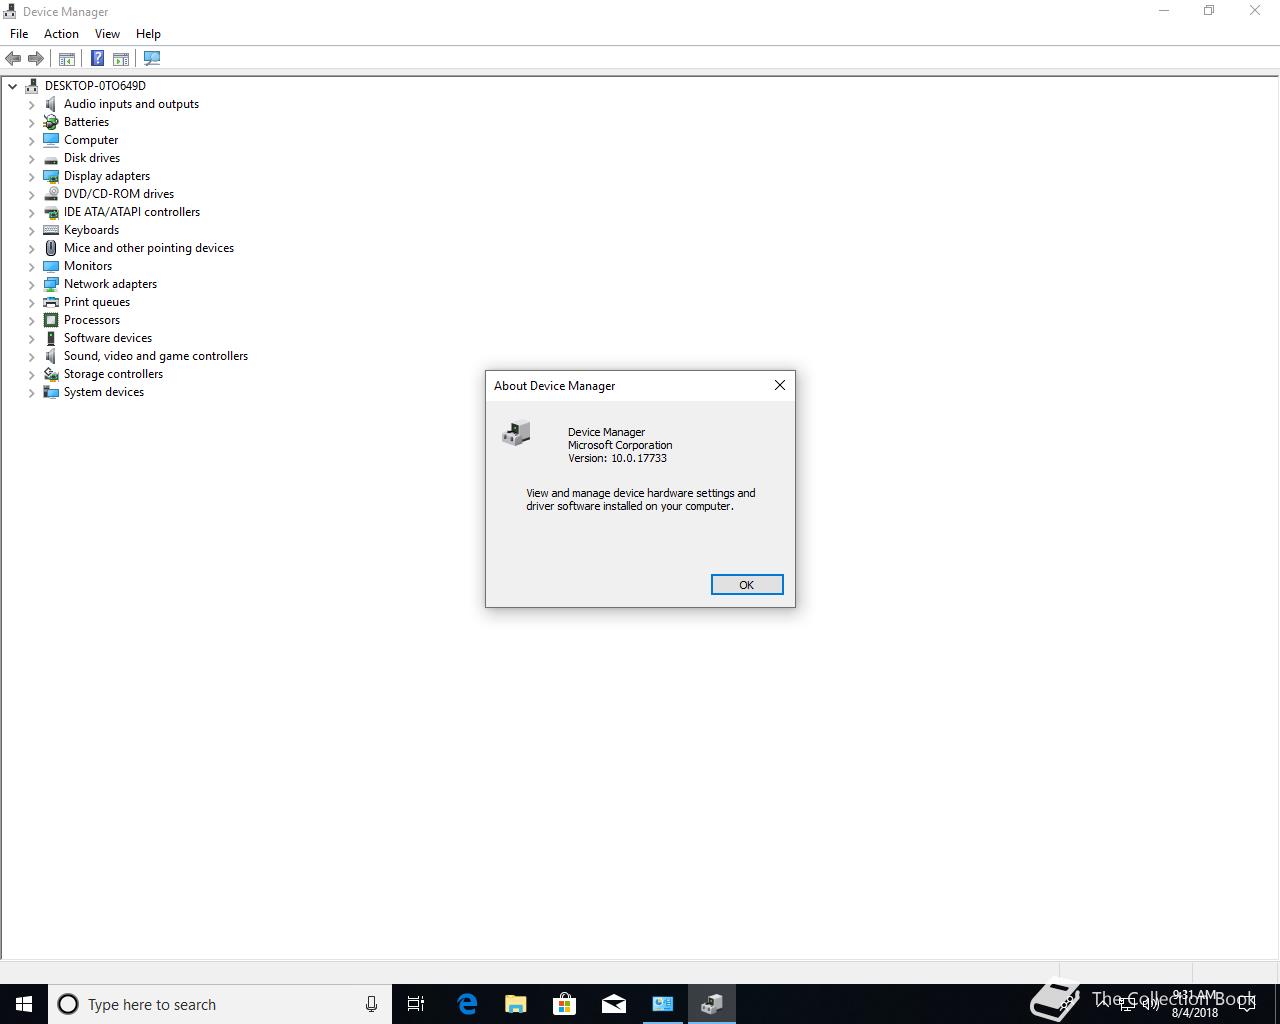Click the Task View taskbar icon
The height and width of the screenshot is (1024, 1280).
tap(416, 1004)
